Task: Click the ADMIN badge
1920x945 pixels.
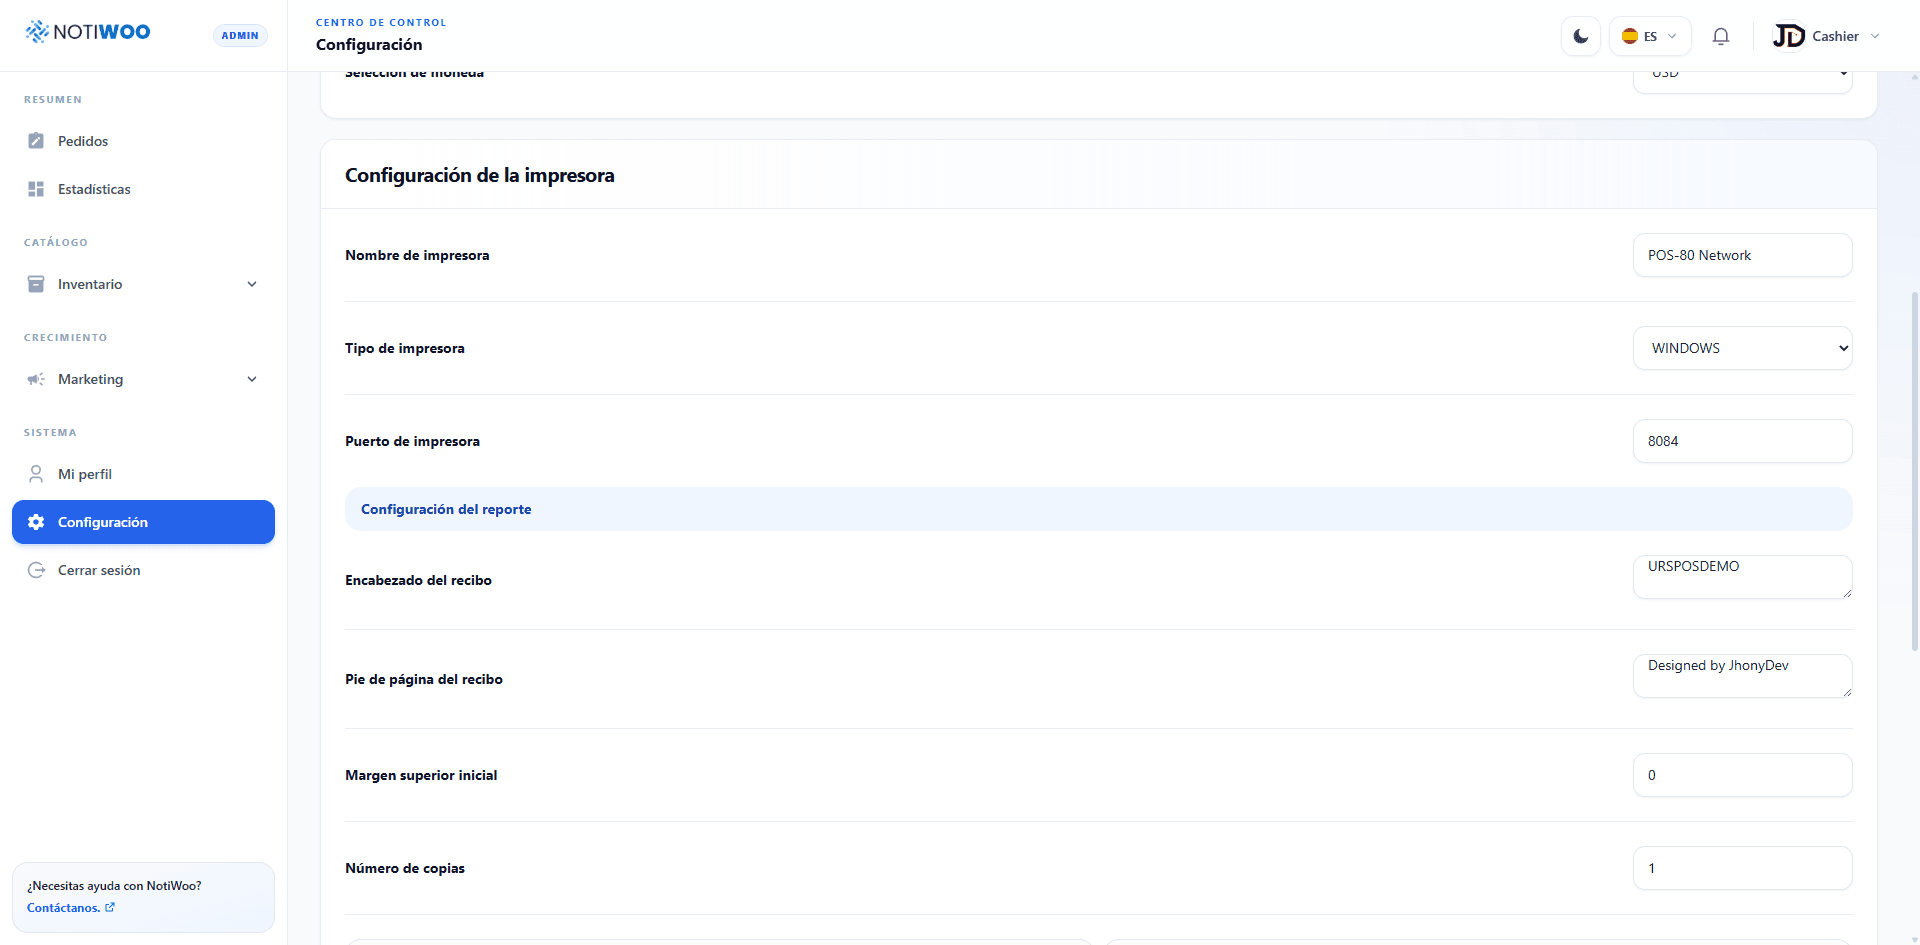Action: coord(240,36)
